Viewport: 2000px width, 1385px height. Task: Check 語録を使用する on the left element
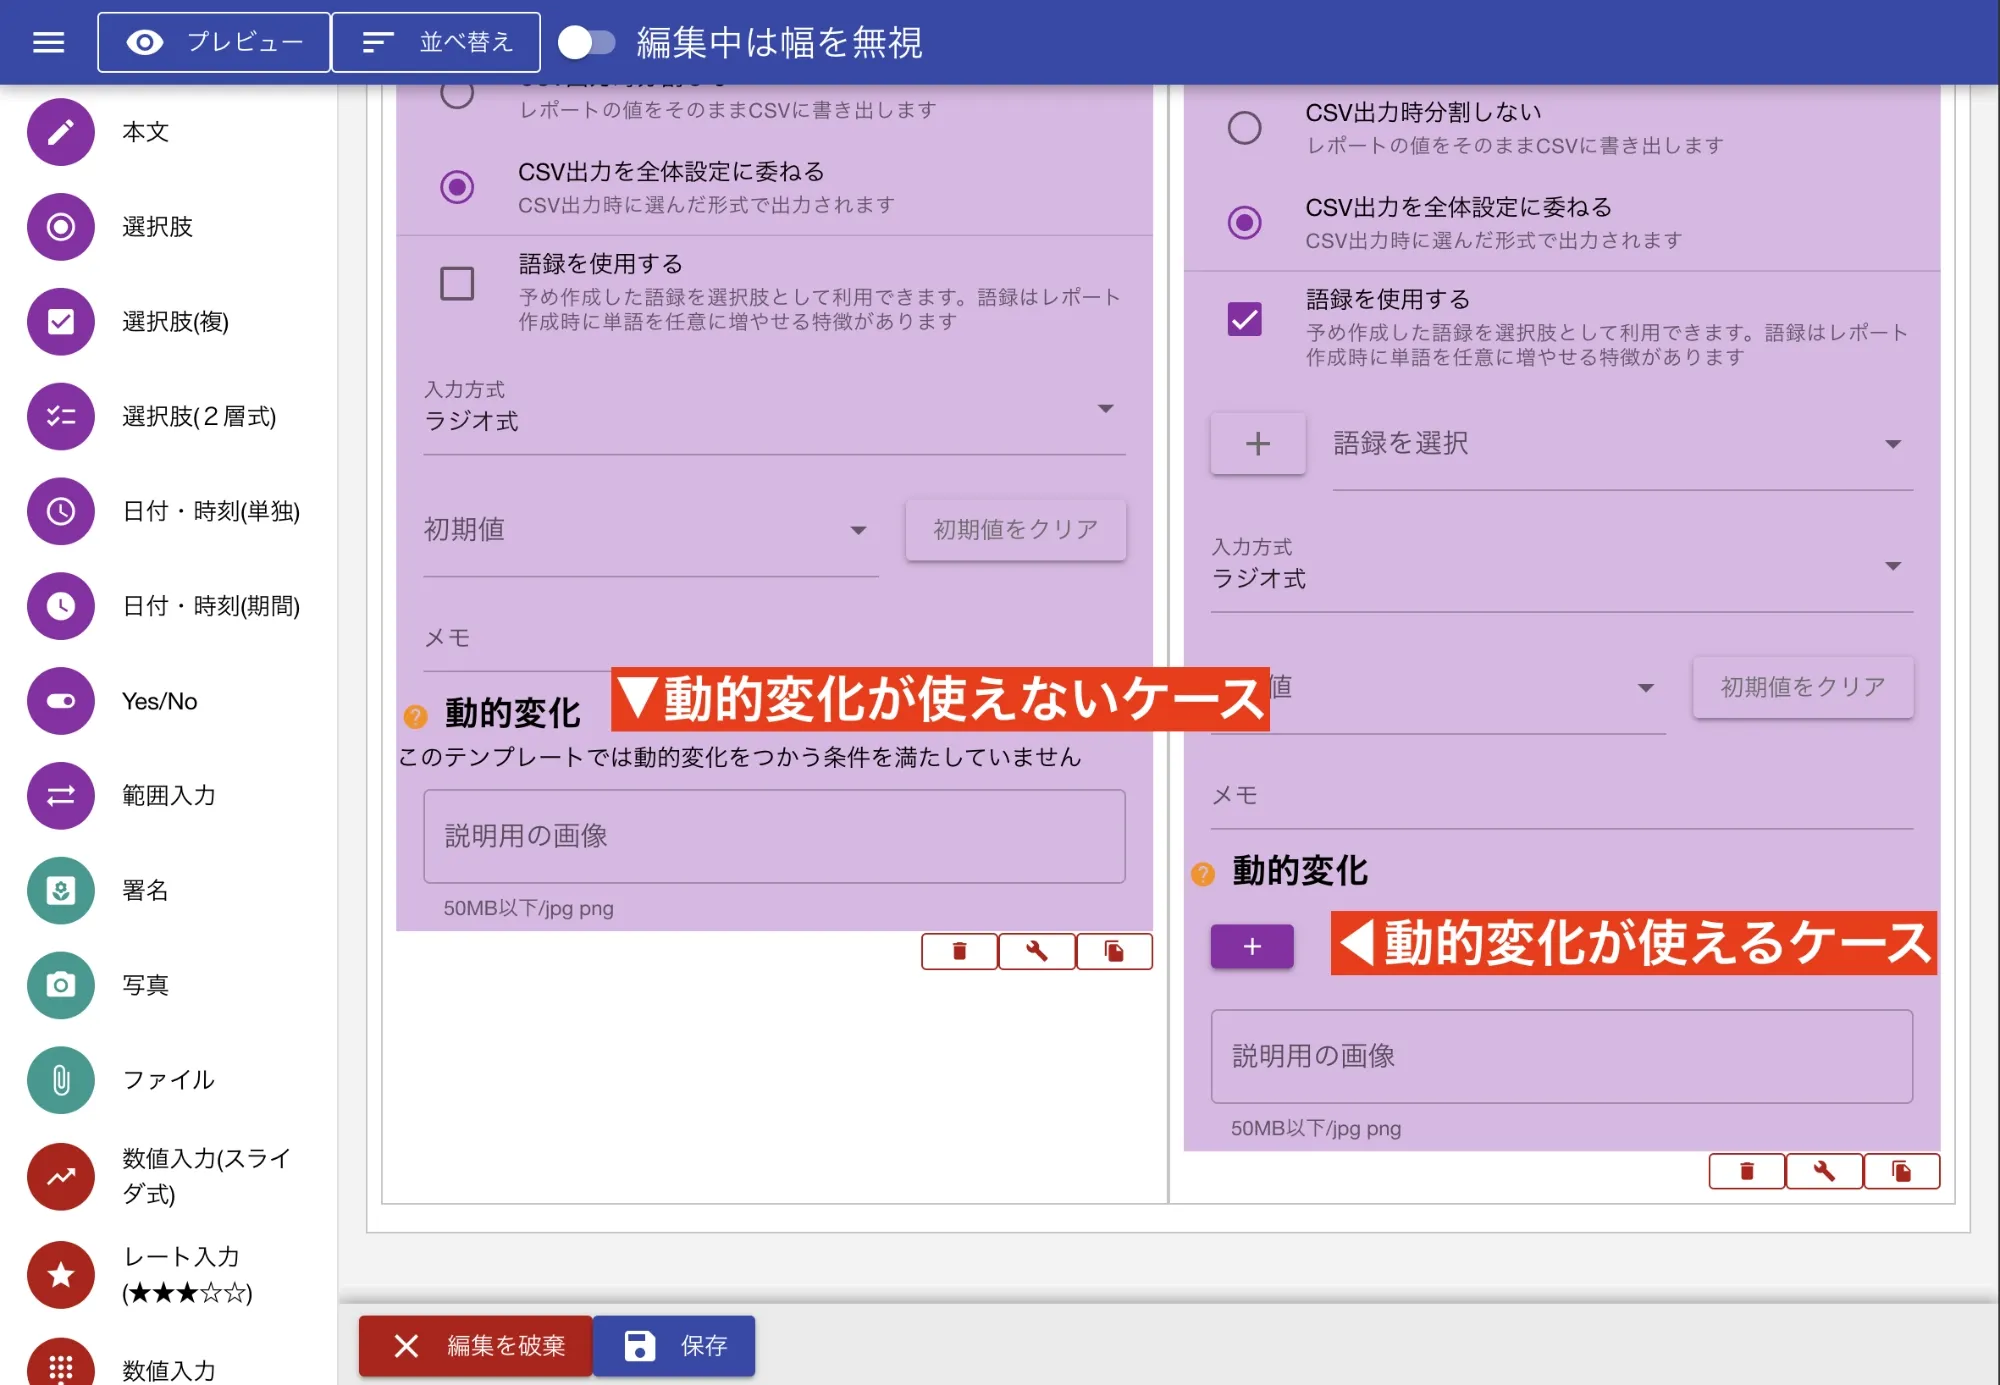457,284
